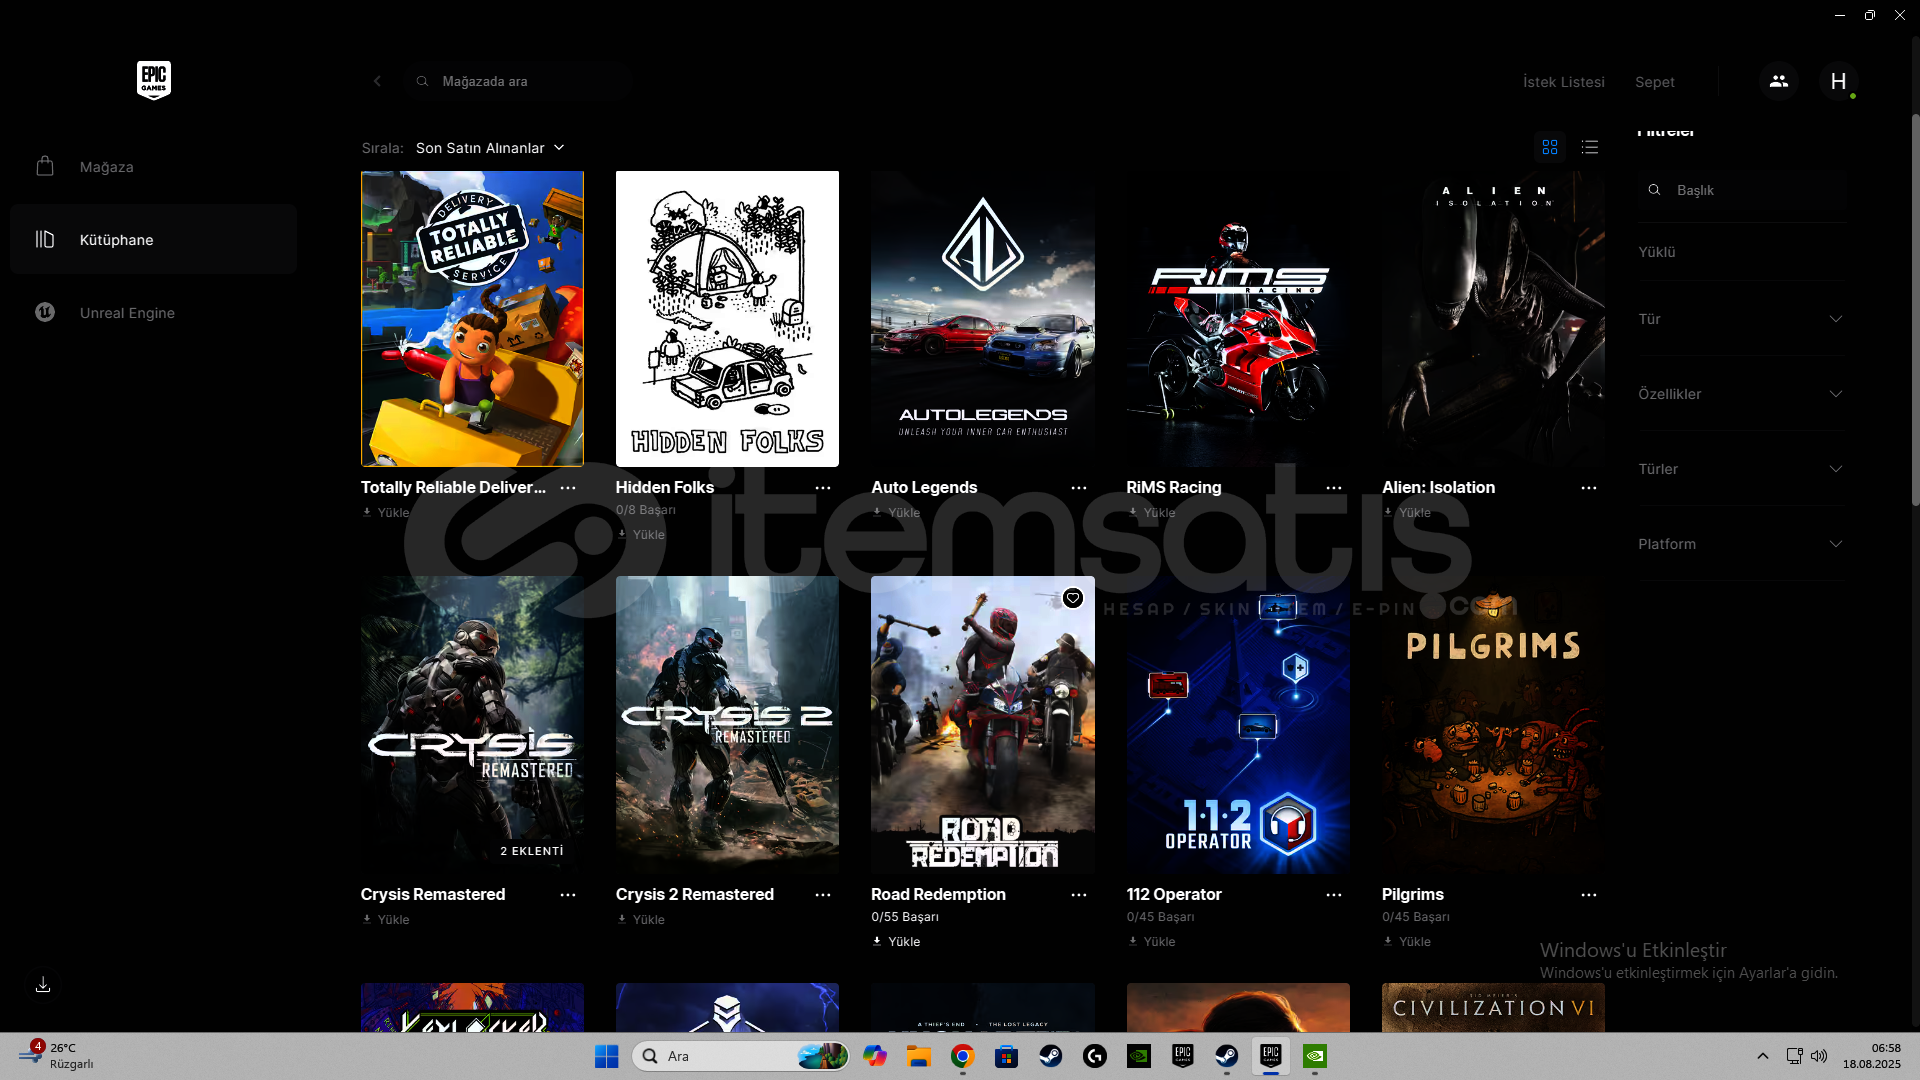Open Totally Reliable Delivery cover thumbnail
This screenshot has height=1080, width=1920.
472,319
